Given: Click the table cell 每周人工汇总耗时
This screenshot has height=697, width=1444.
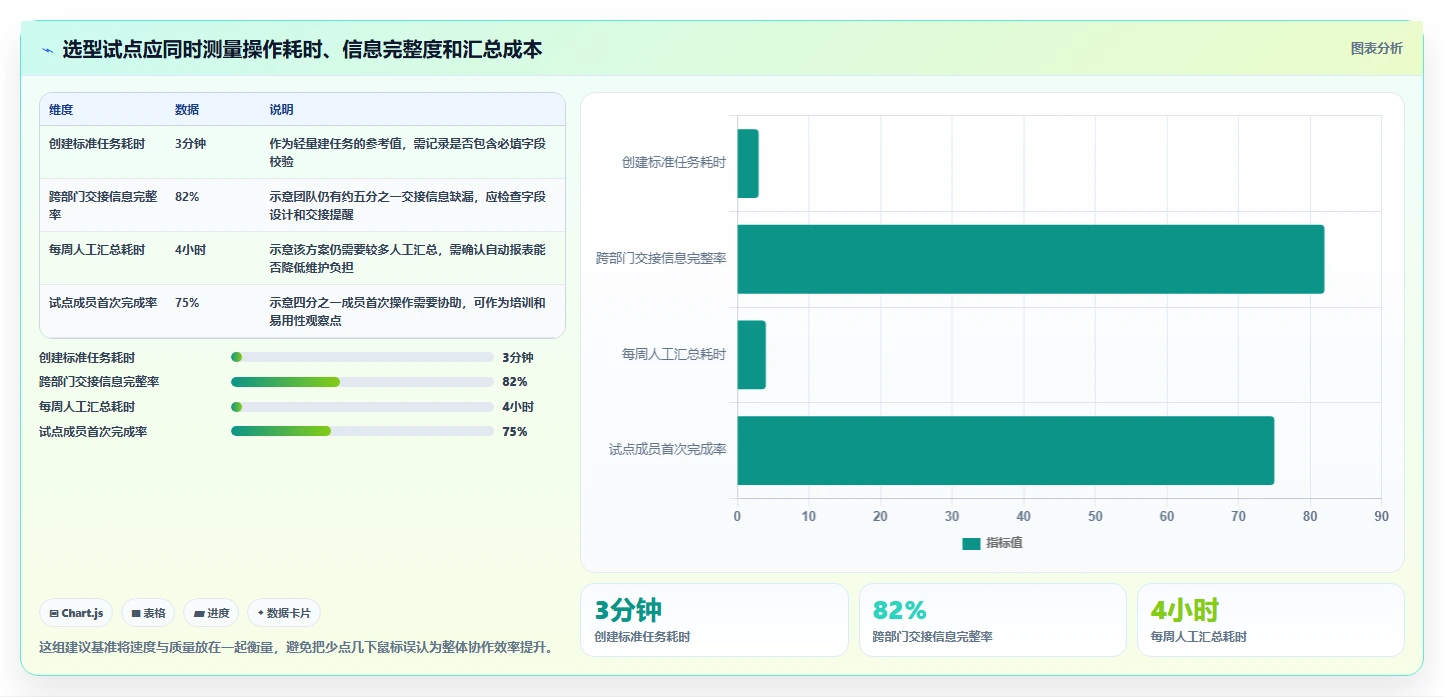Looking at the screenshot, I should pyautogui.click(x=97, y=250).
